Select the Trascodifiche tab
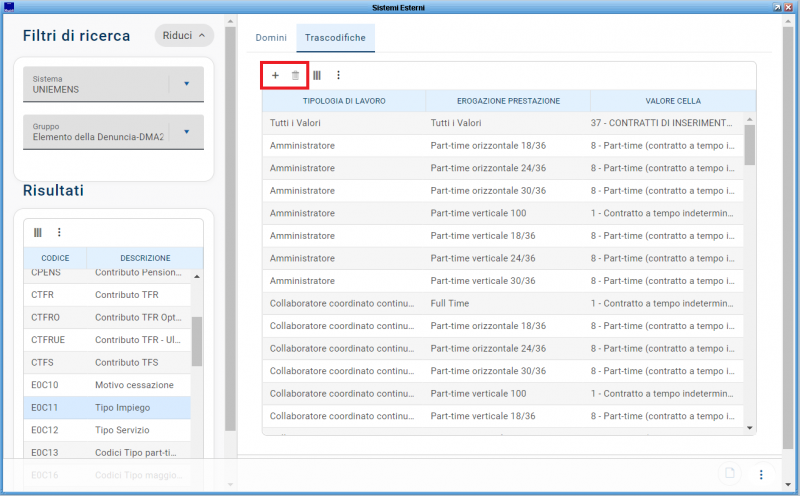This screenshot has height=496, width=800. (x=335, y=38)
